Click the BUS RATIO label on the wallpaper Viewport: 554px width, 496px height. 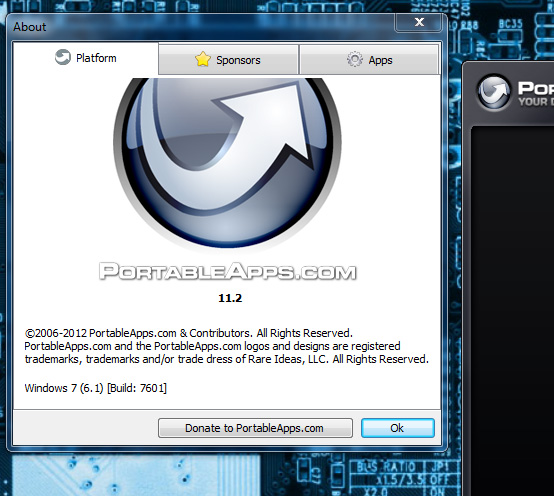point(386,467)
